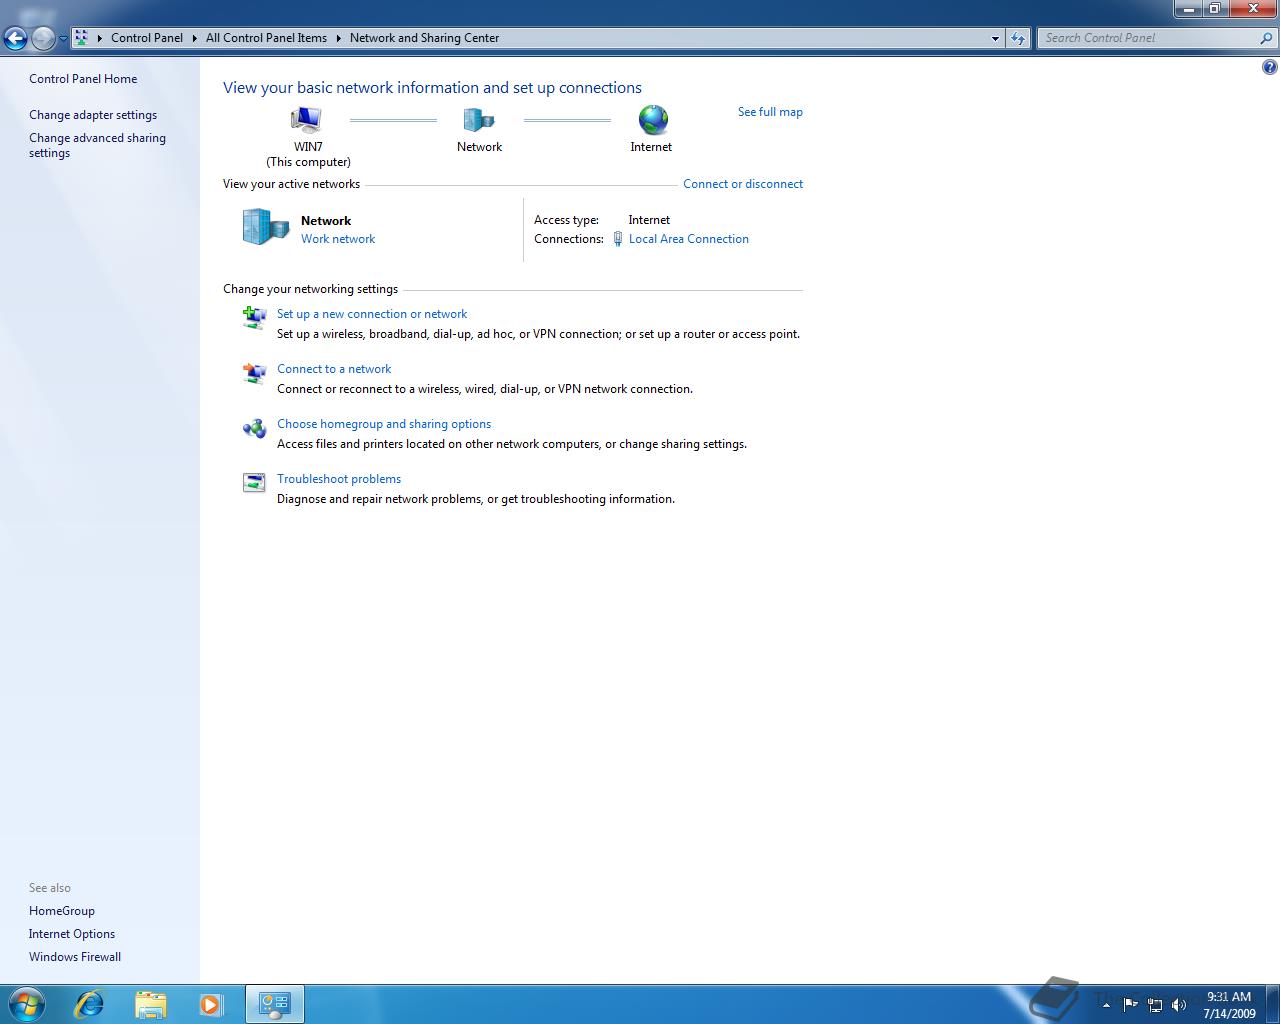Click the Work network link
This screenshot has width=1280, height=1024.
coord(338,239)
